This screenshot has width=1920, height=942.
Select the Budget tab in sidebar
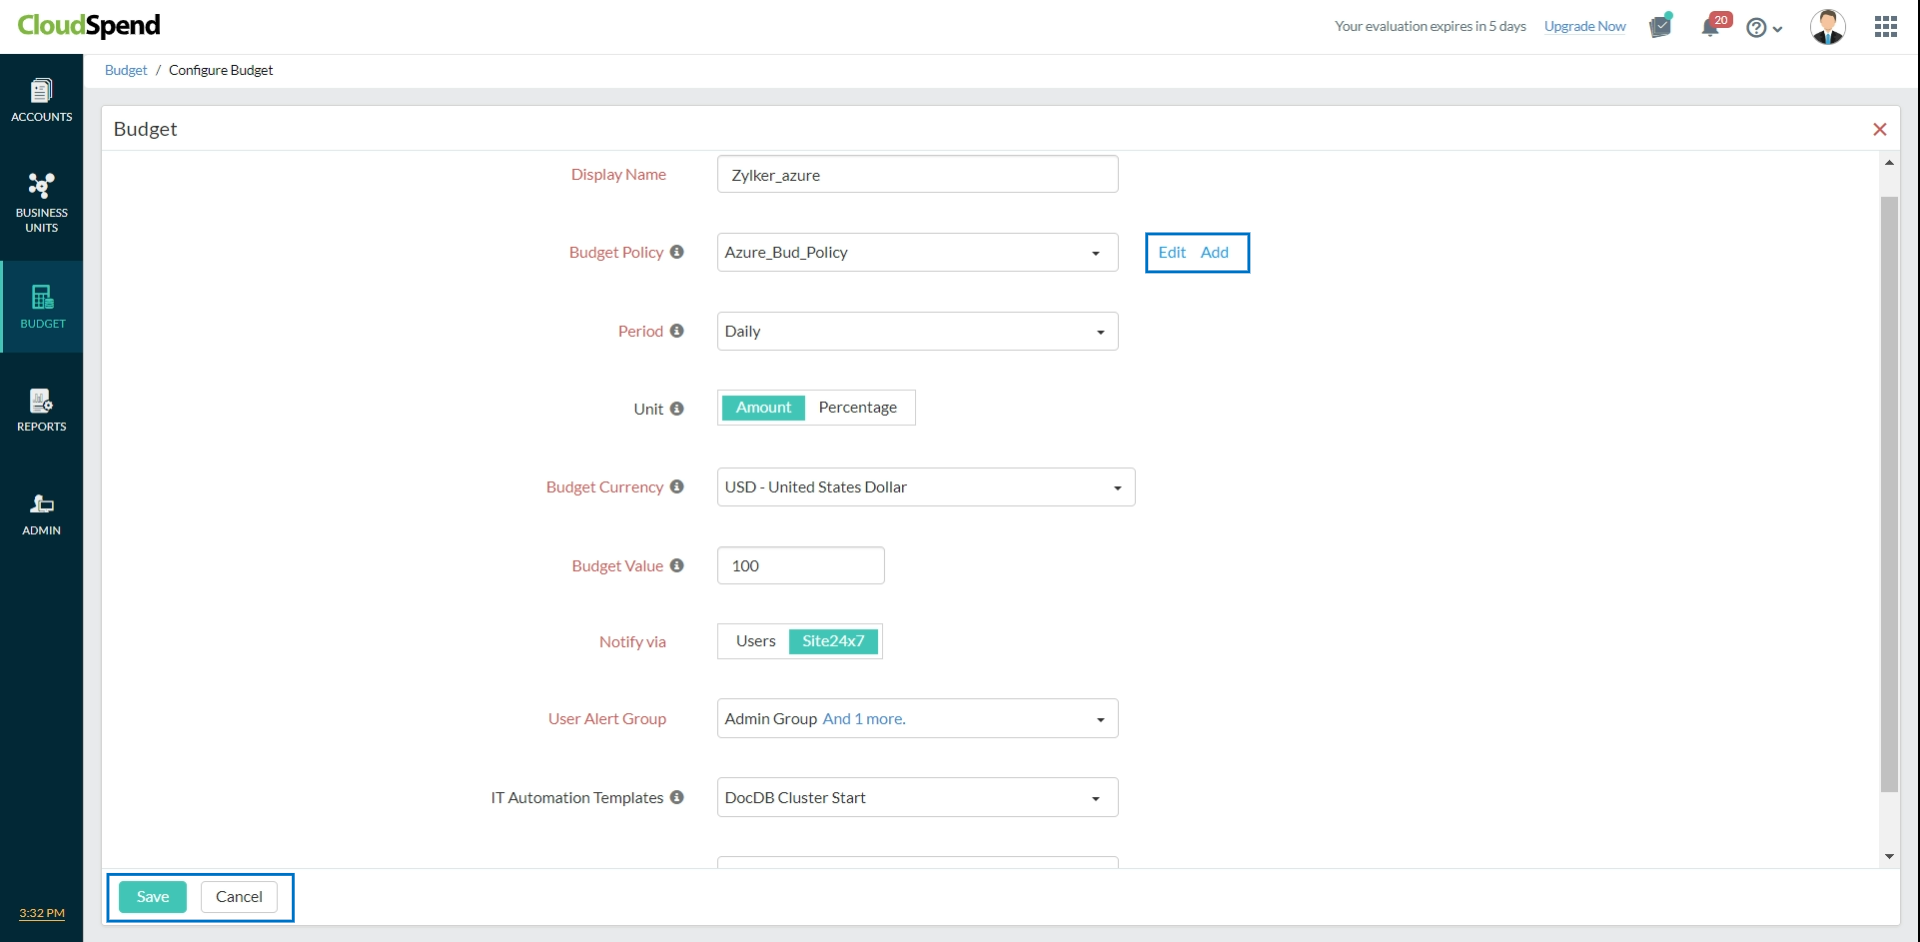pos(41,306)
